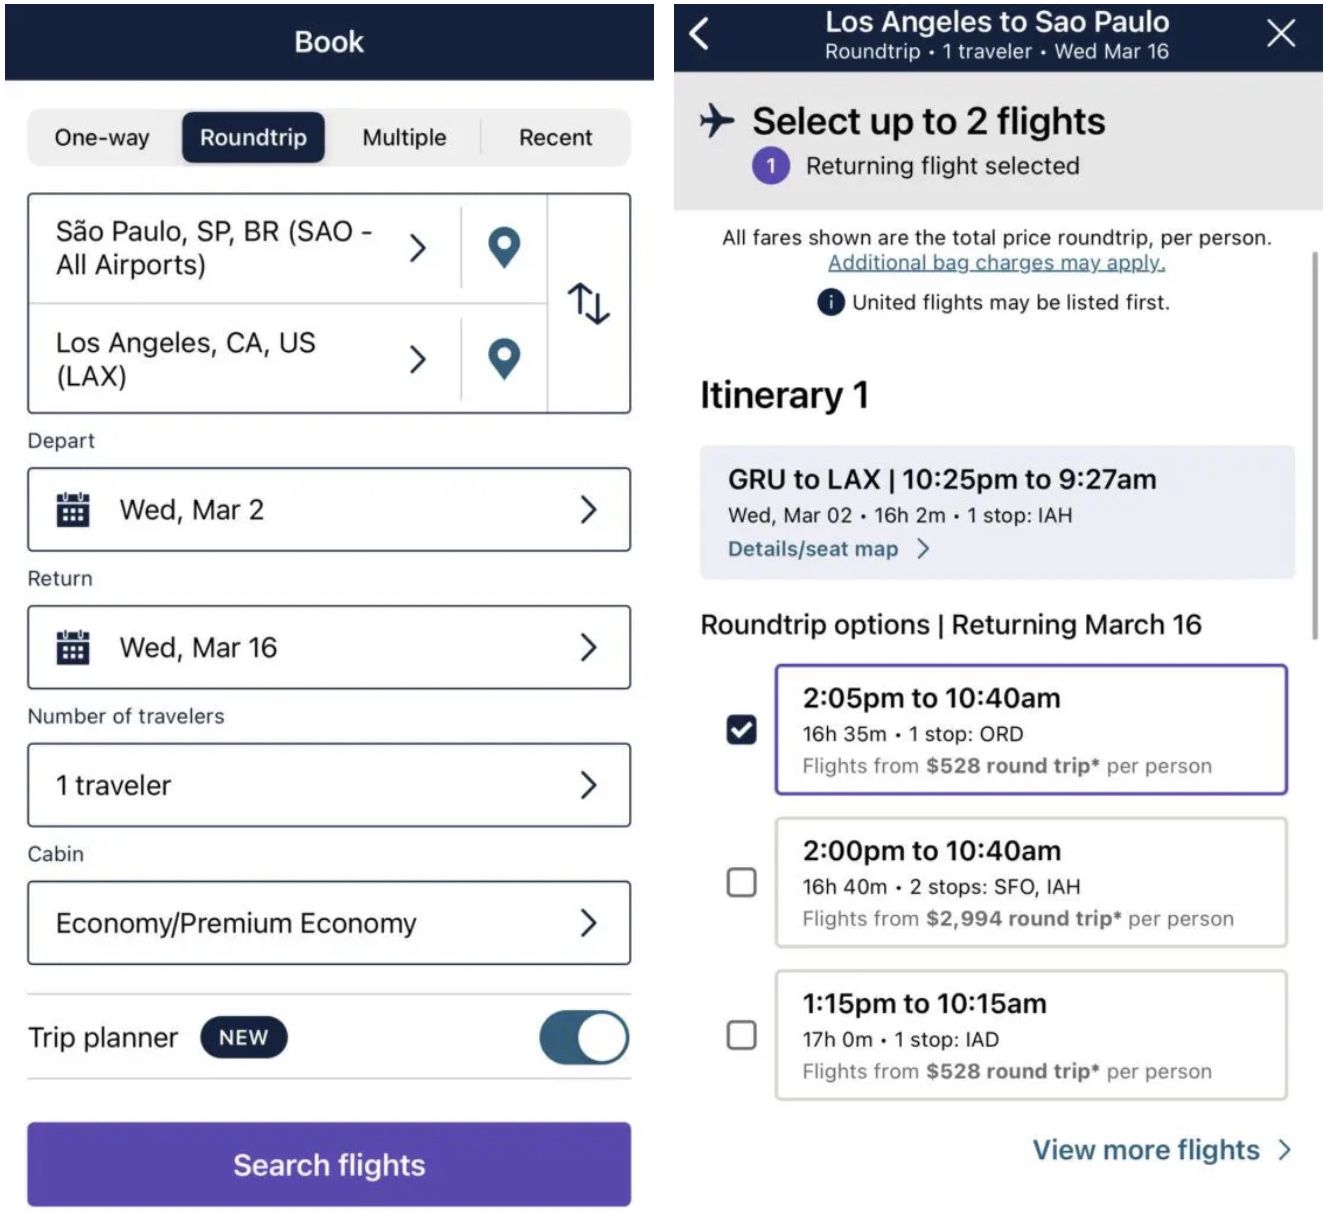
Task: Check the 1:15pm to 10:15am flight checkbox
Action: pyautogui.click(x=741, y=1034)
